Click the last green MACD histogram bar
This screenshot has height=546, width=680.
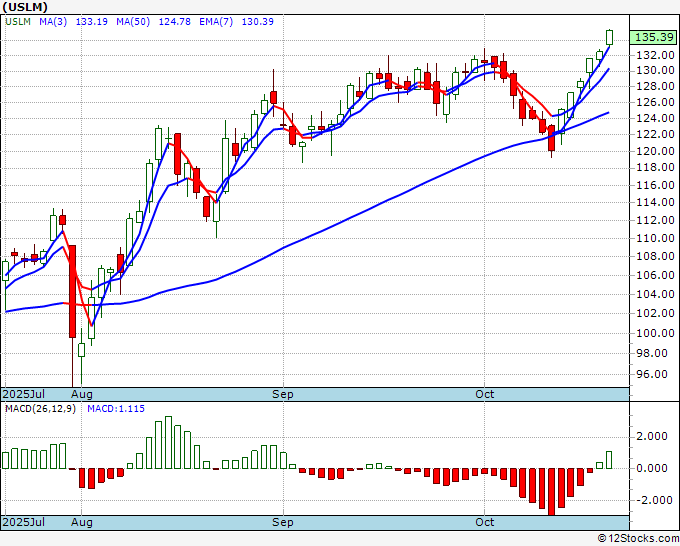click(609, 460)
